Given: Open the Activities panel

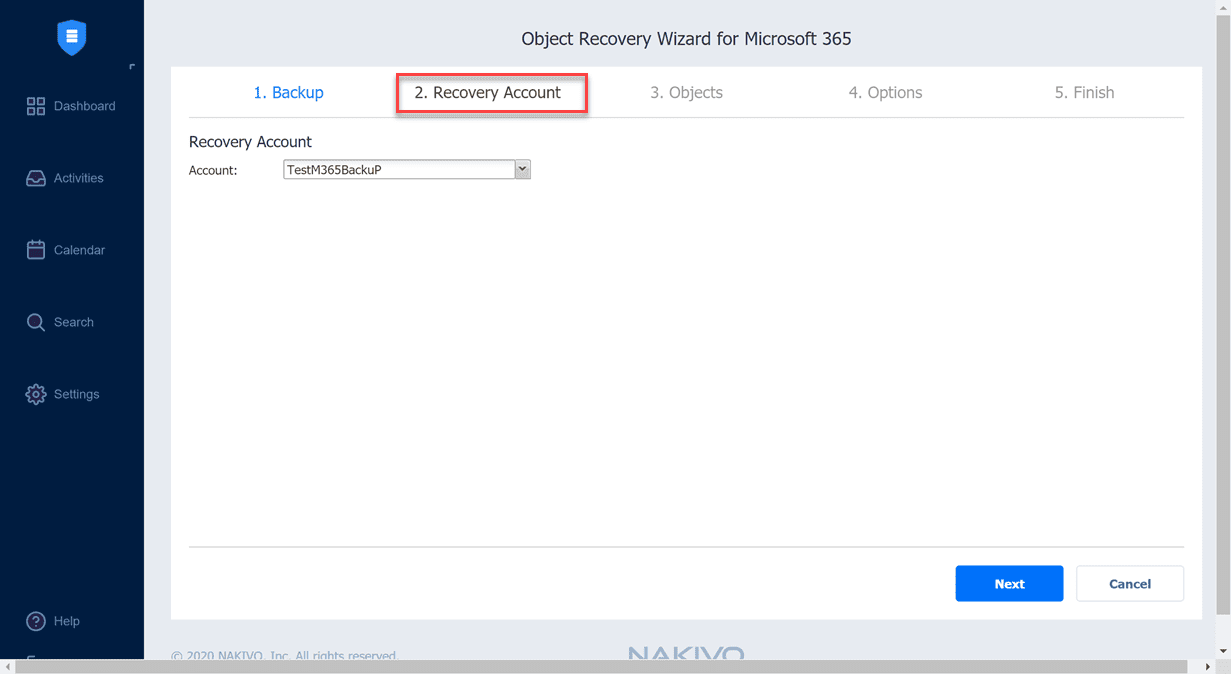Looking at the screenshot, I should coord(72,177).
